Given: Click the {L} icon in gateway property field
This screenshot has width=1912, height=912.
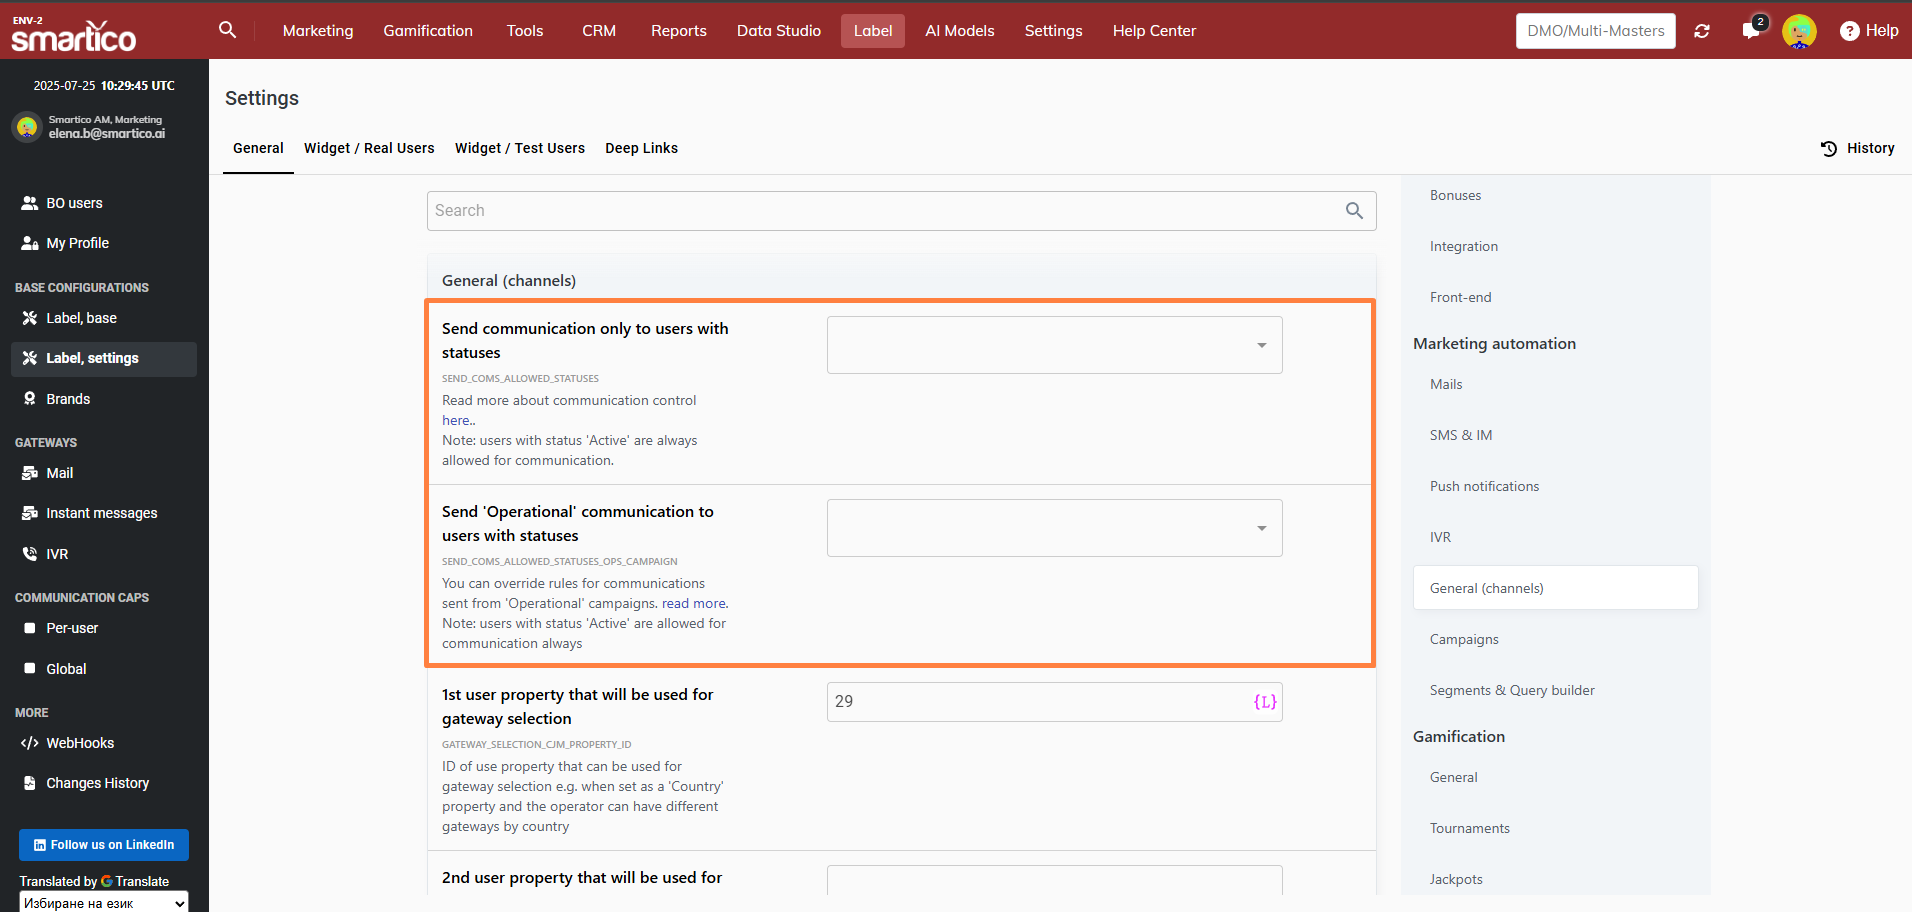Looking at the screenshot, I should click(x=1264, y=702).
